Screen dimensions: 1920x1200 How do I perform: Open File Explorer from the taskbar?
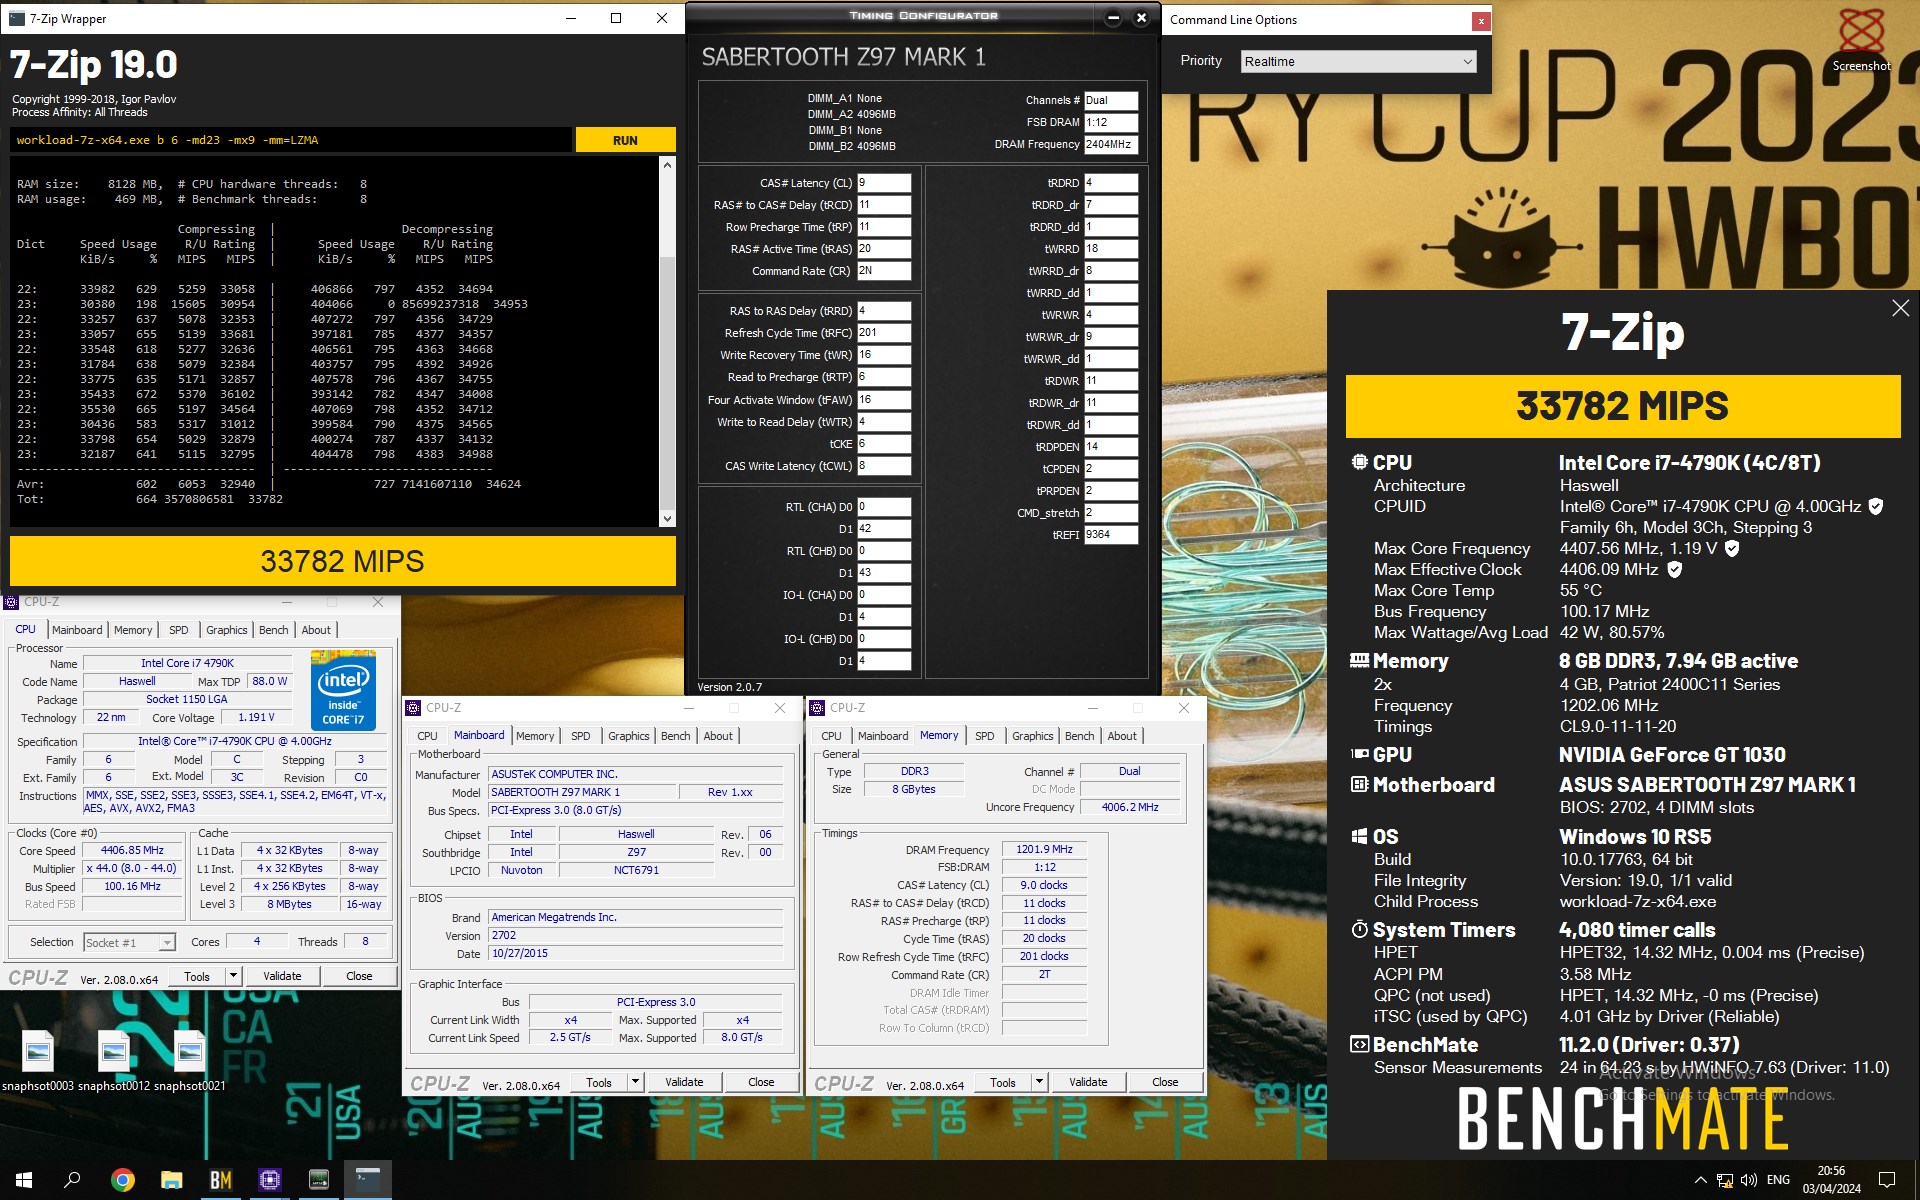coord(172,1180)
